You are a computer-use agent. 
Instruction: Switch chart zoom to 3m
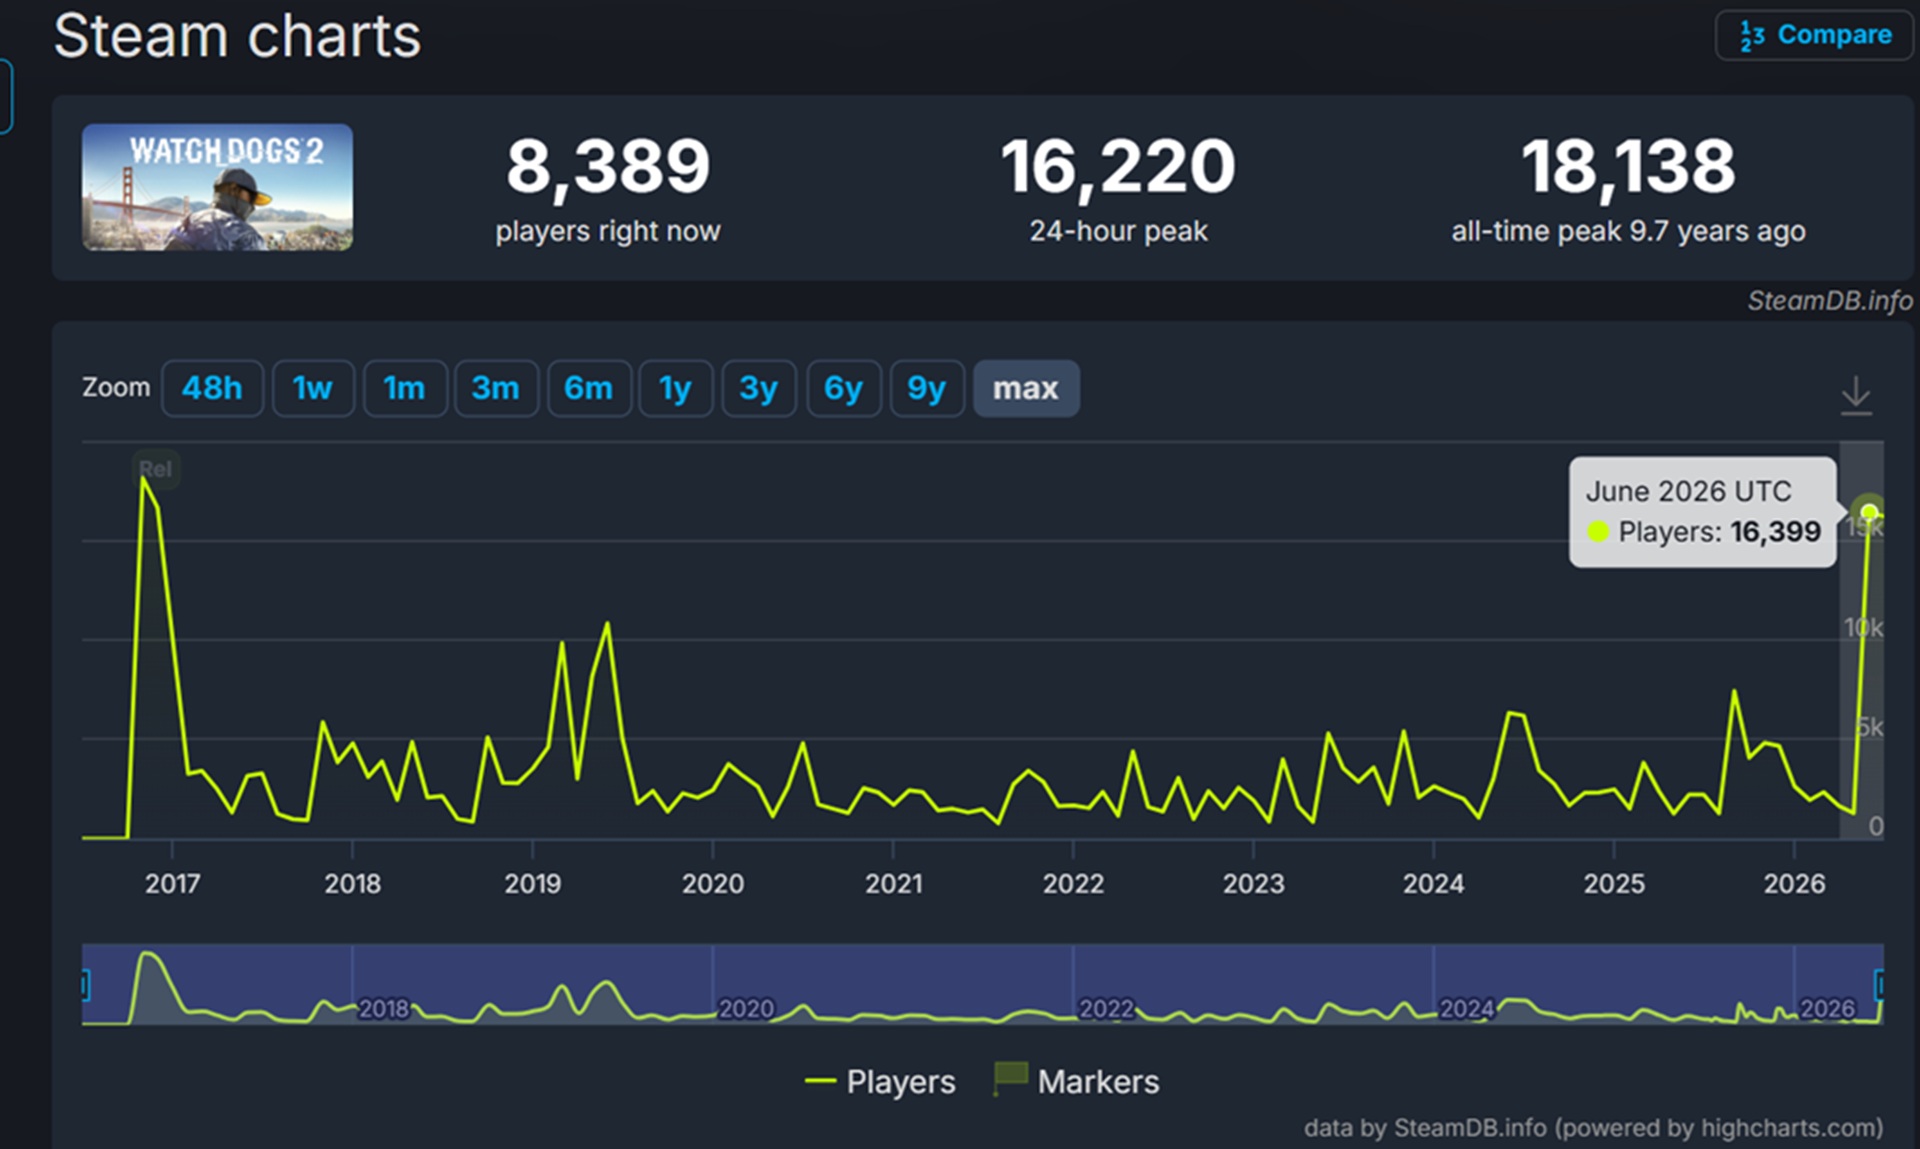pos(496,388)
